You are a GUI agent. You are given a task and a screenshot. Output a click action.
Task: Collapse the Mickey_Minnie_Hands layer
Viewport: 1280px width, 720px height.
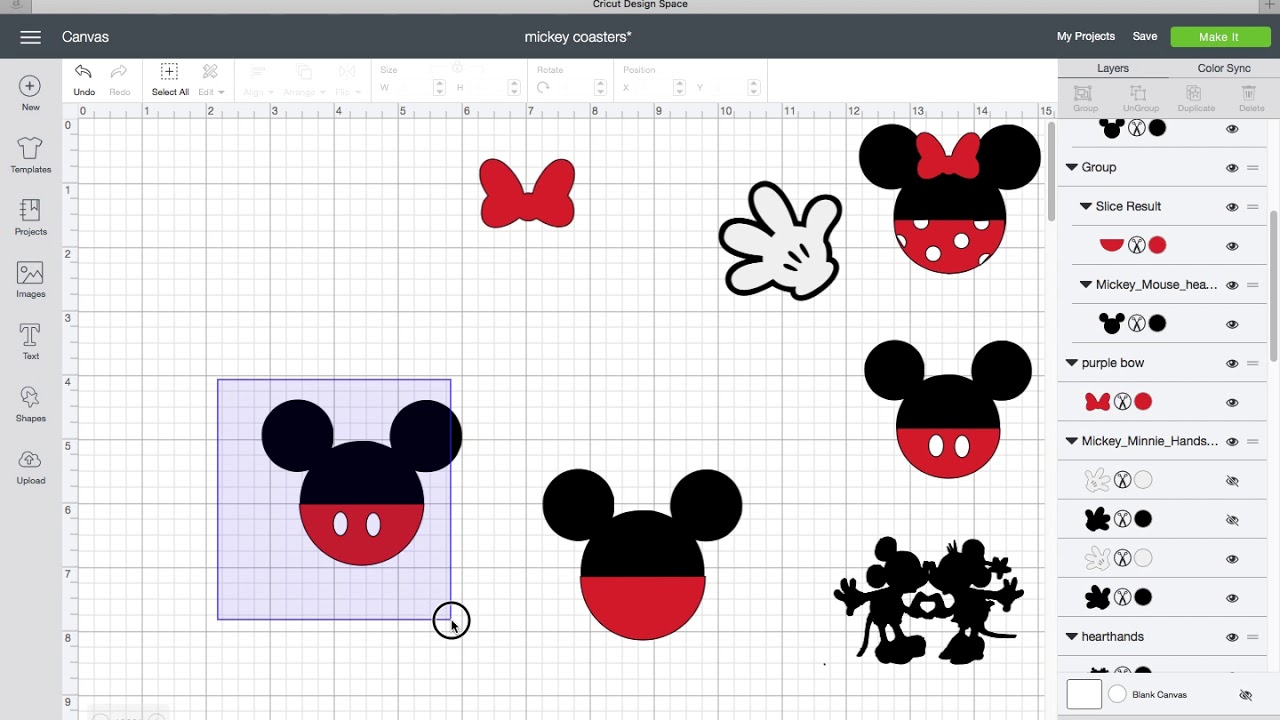[x=1071, y=441]
